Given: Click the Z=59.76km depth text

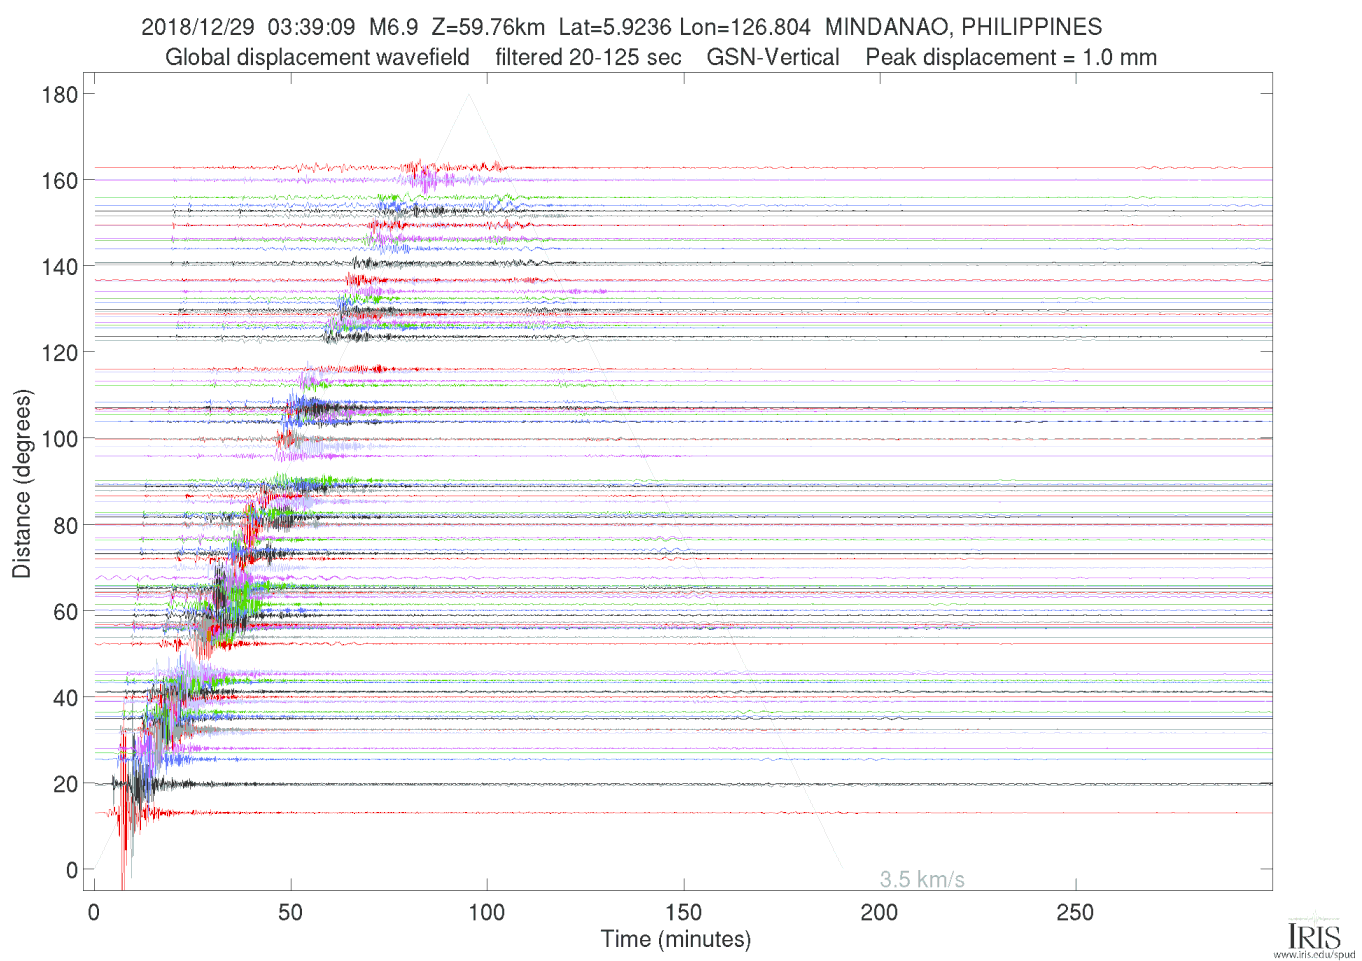Looking at the screenshot, I should coord(488,27).
